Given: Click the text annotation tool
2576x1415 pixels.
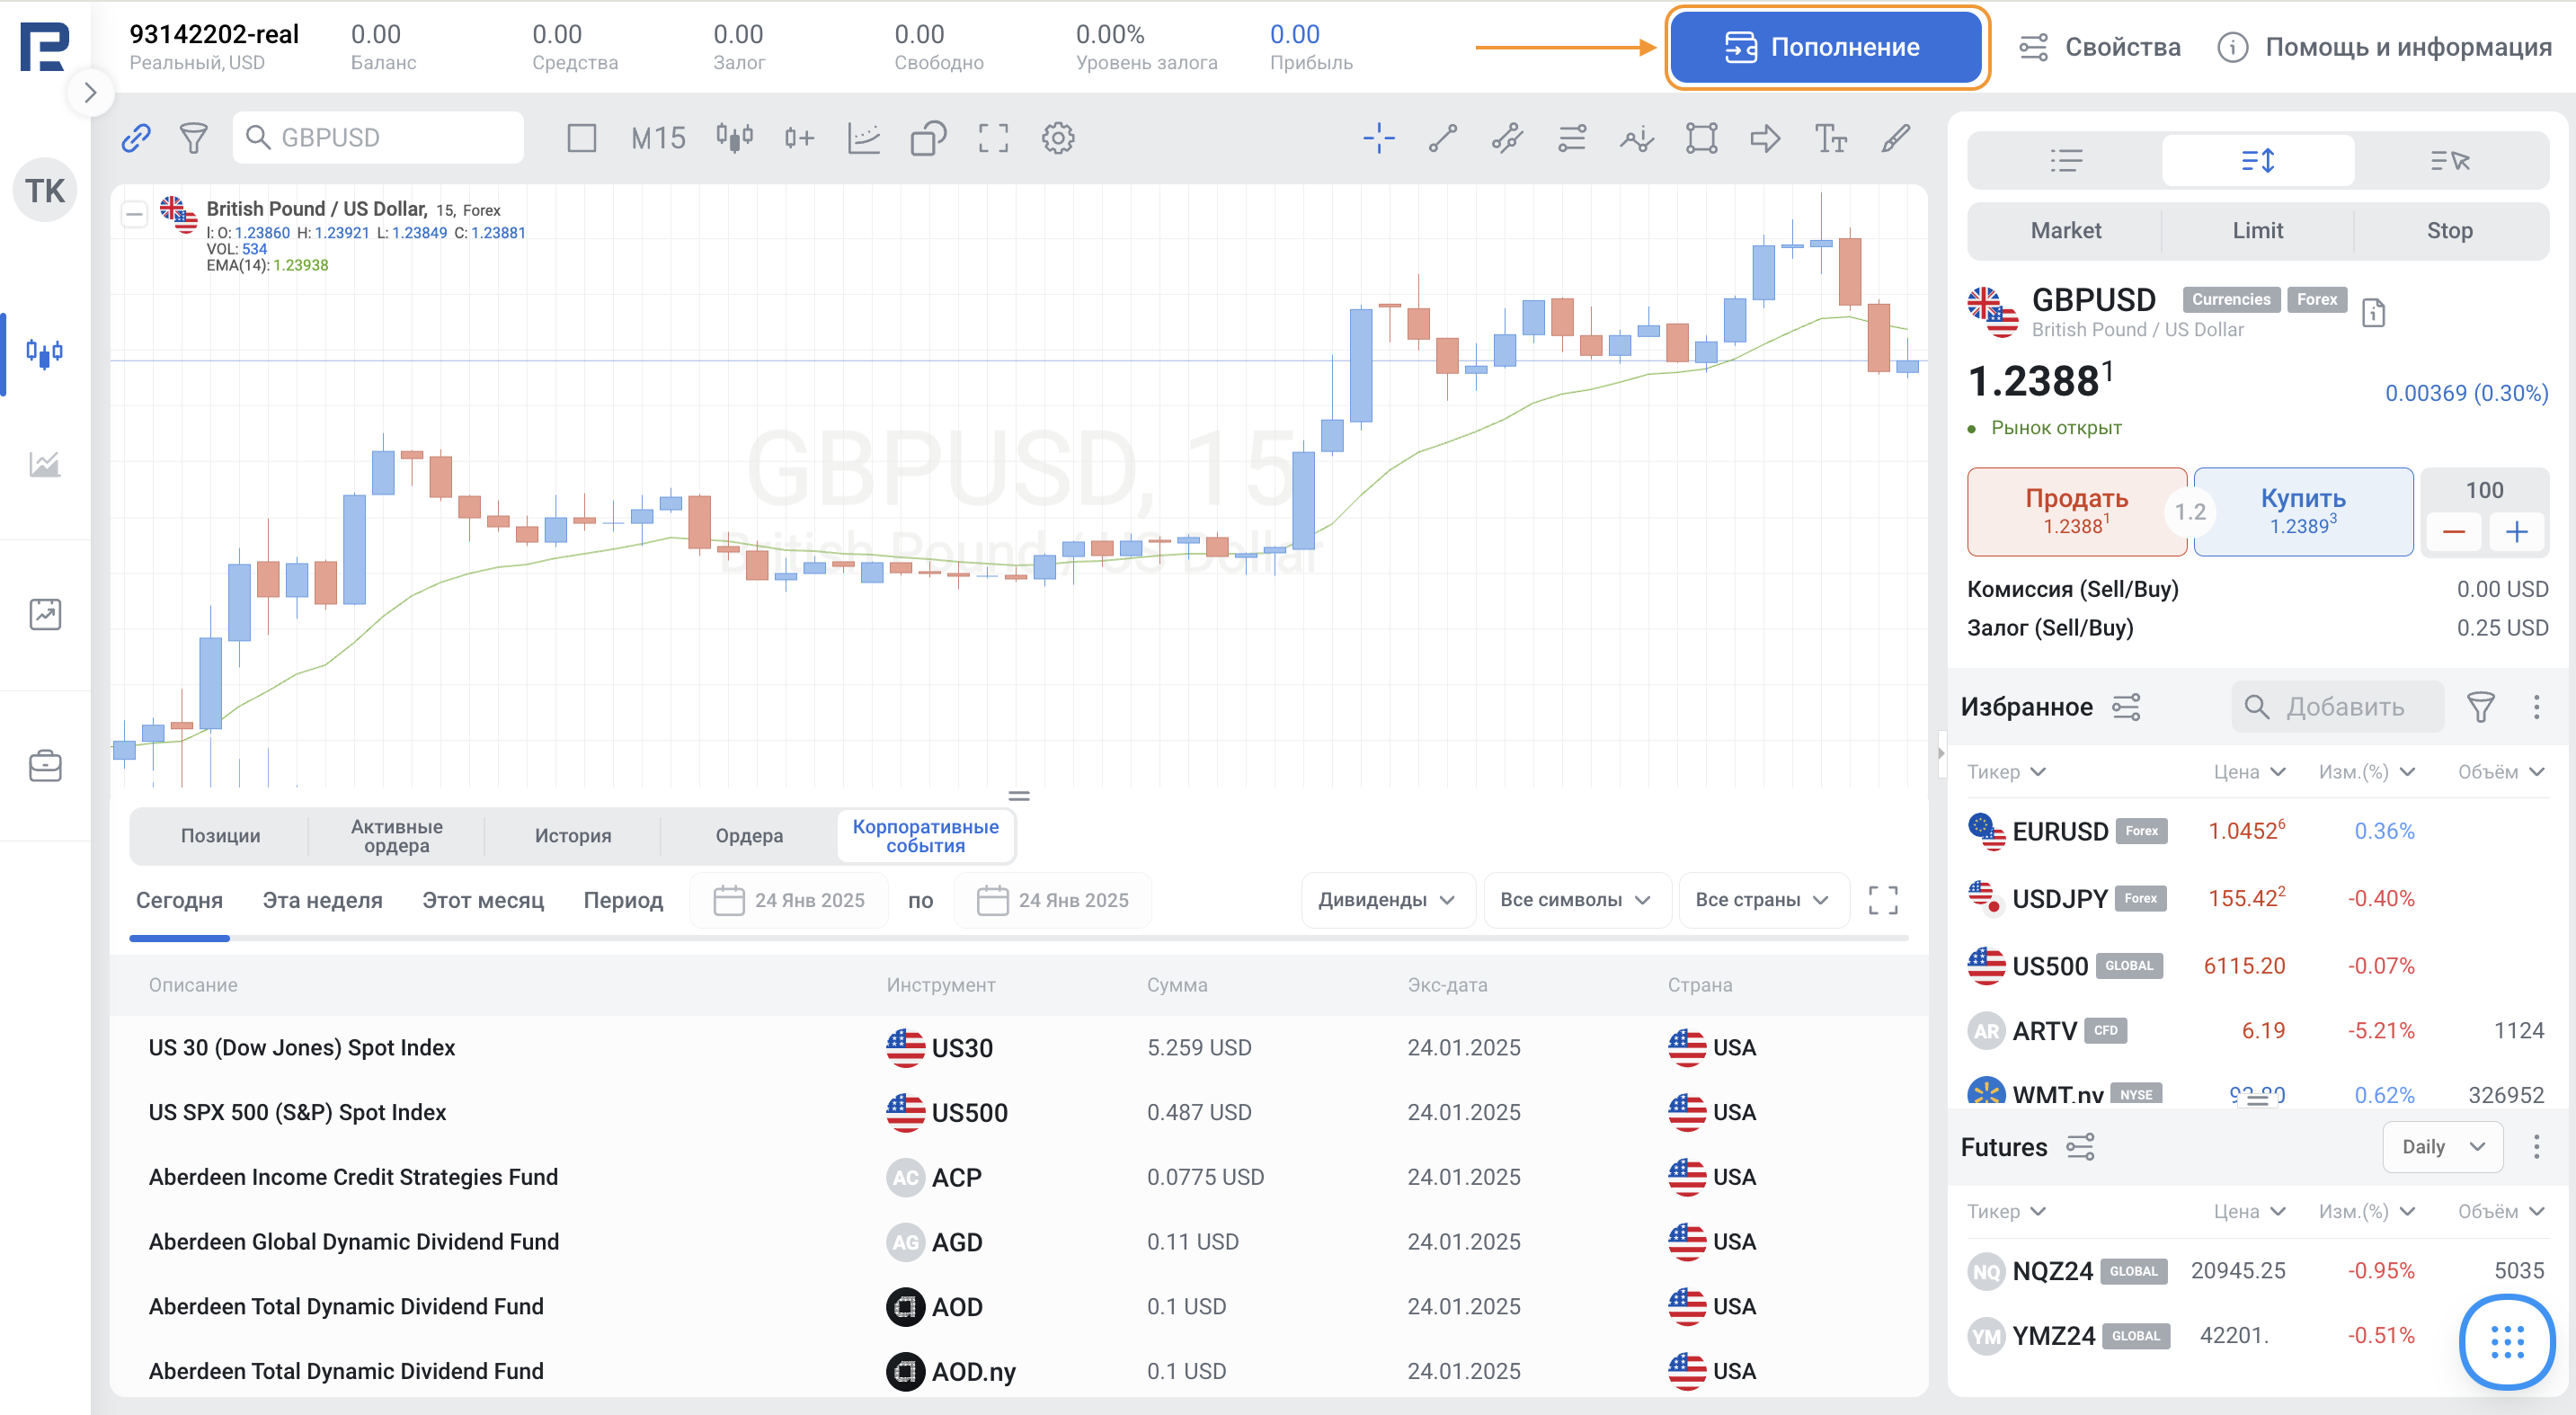Looking at the screenshot, I should pyautogui.click(x=1829, y=138).
